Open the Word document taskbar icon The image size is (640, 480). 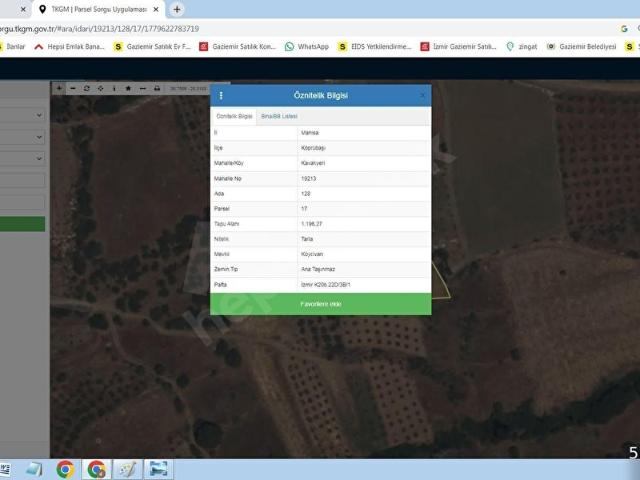coord(5,469)
